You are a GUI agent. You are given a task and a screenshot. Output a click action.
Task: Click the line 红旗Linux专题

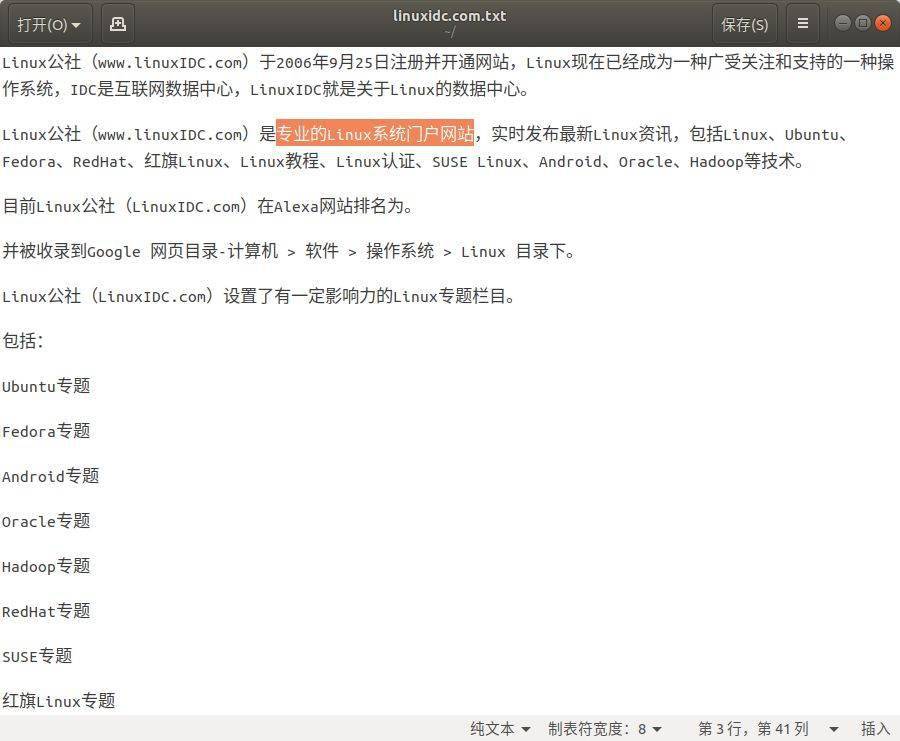click(x=59, y=701)
